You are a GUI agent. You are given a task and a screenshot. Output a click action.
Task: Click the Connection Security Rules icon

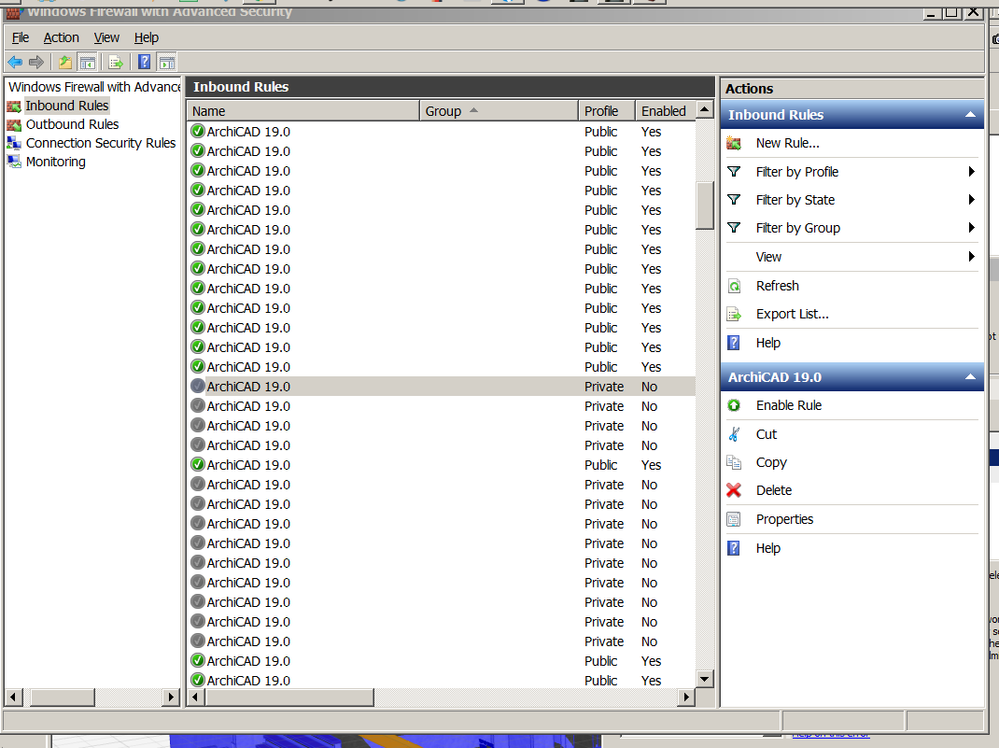(x=14, y=143)
